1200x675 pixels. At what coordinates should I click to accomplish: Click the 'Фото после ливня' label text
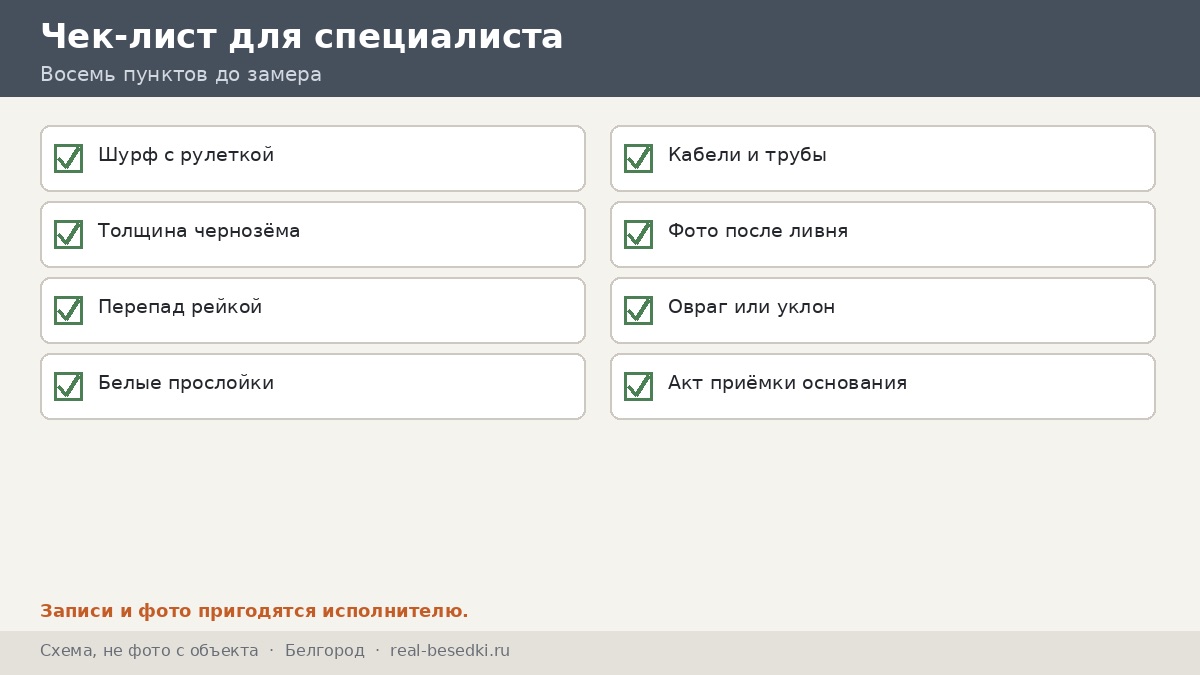click(758, 231)
